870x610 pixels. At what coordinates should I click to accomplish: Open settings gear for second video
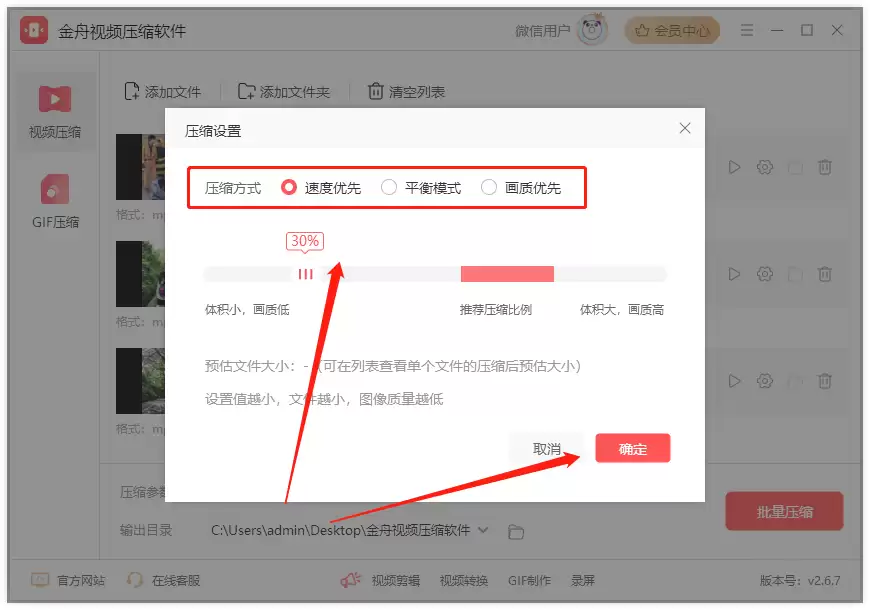point(765,274)
